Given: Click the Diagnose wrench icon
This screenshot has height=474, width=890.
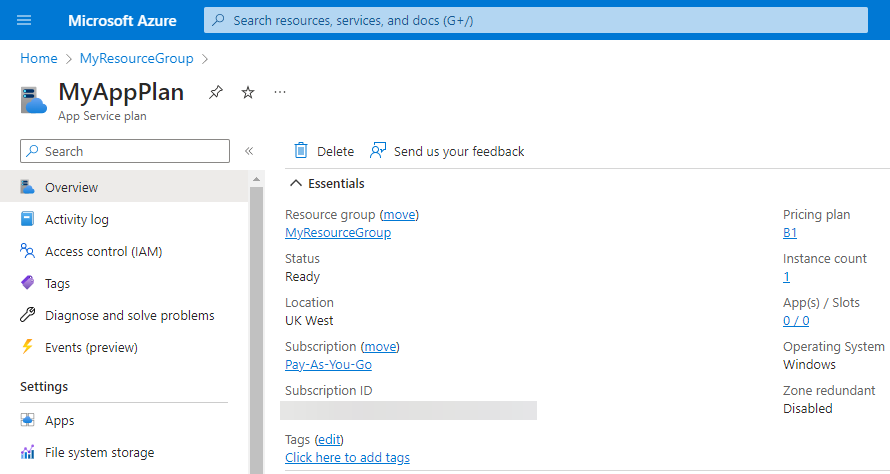Looking at the screenshot, I should tap(27, 314).
